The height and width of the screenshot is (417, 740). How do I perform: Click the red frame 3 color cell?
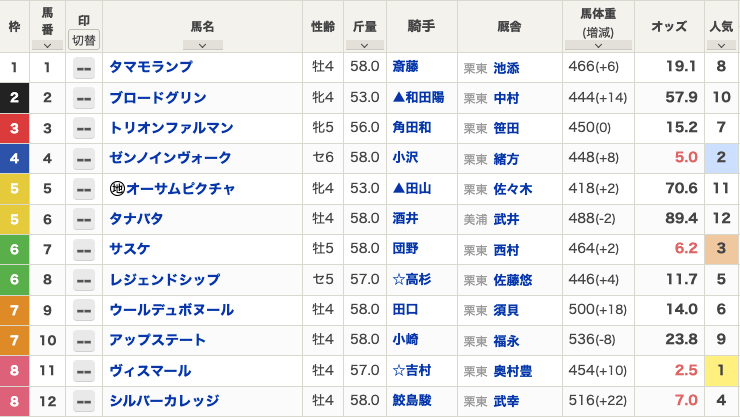[x=14, y=128]
